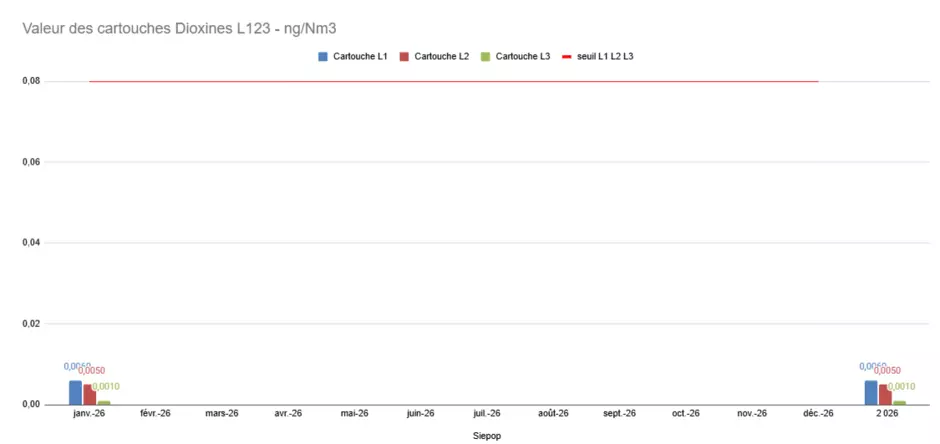Select the 'juin-26' x-axis label
The image size is (940, 444).
tap(420, 413)
